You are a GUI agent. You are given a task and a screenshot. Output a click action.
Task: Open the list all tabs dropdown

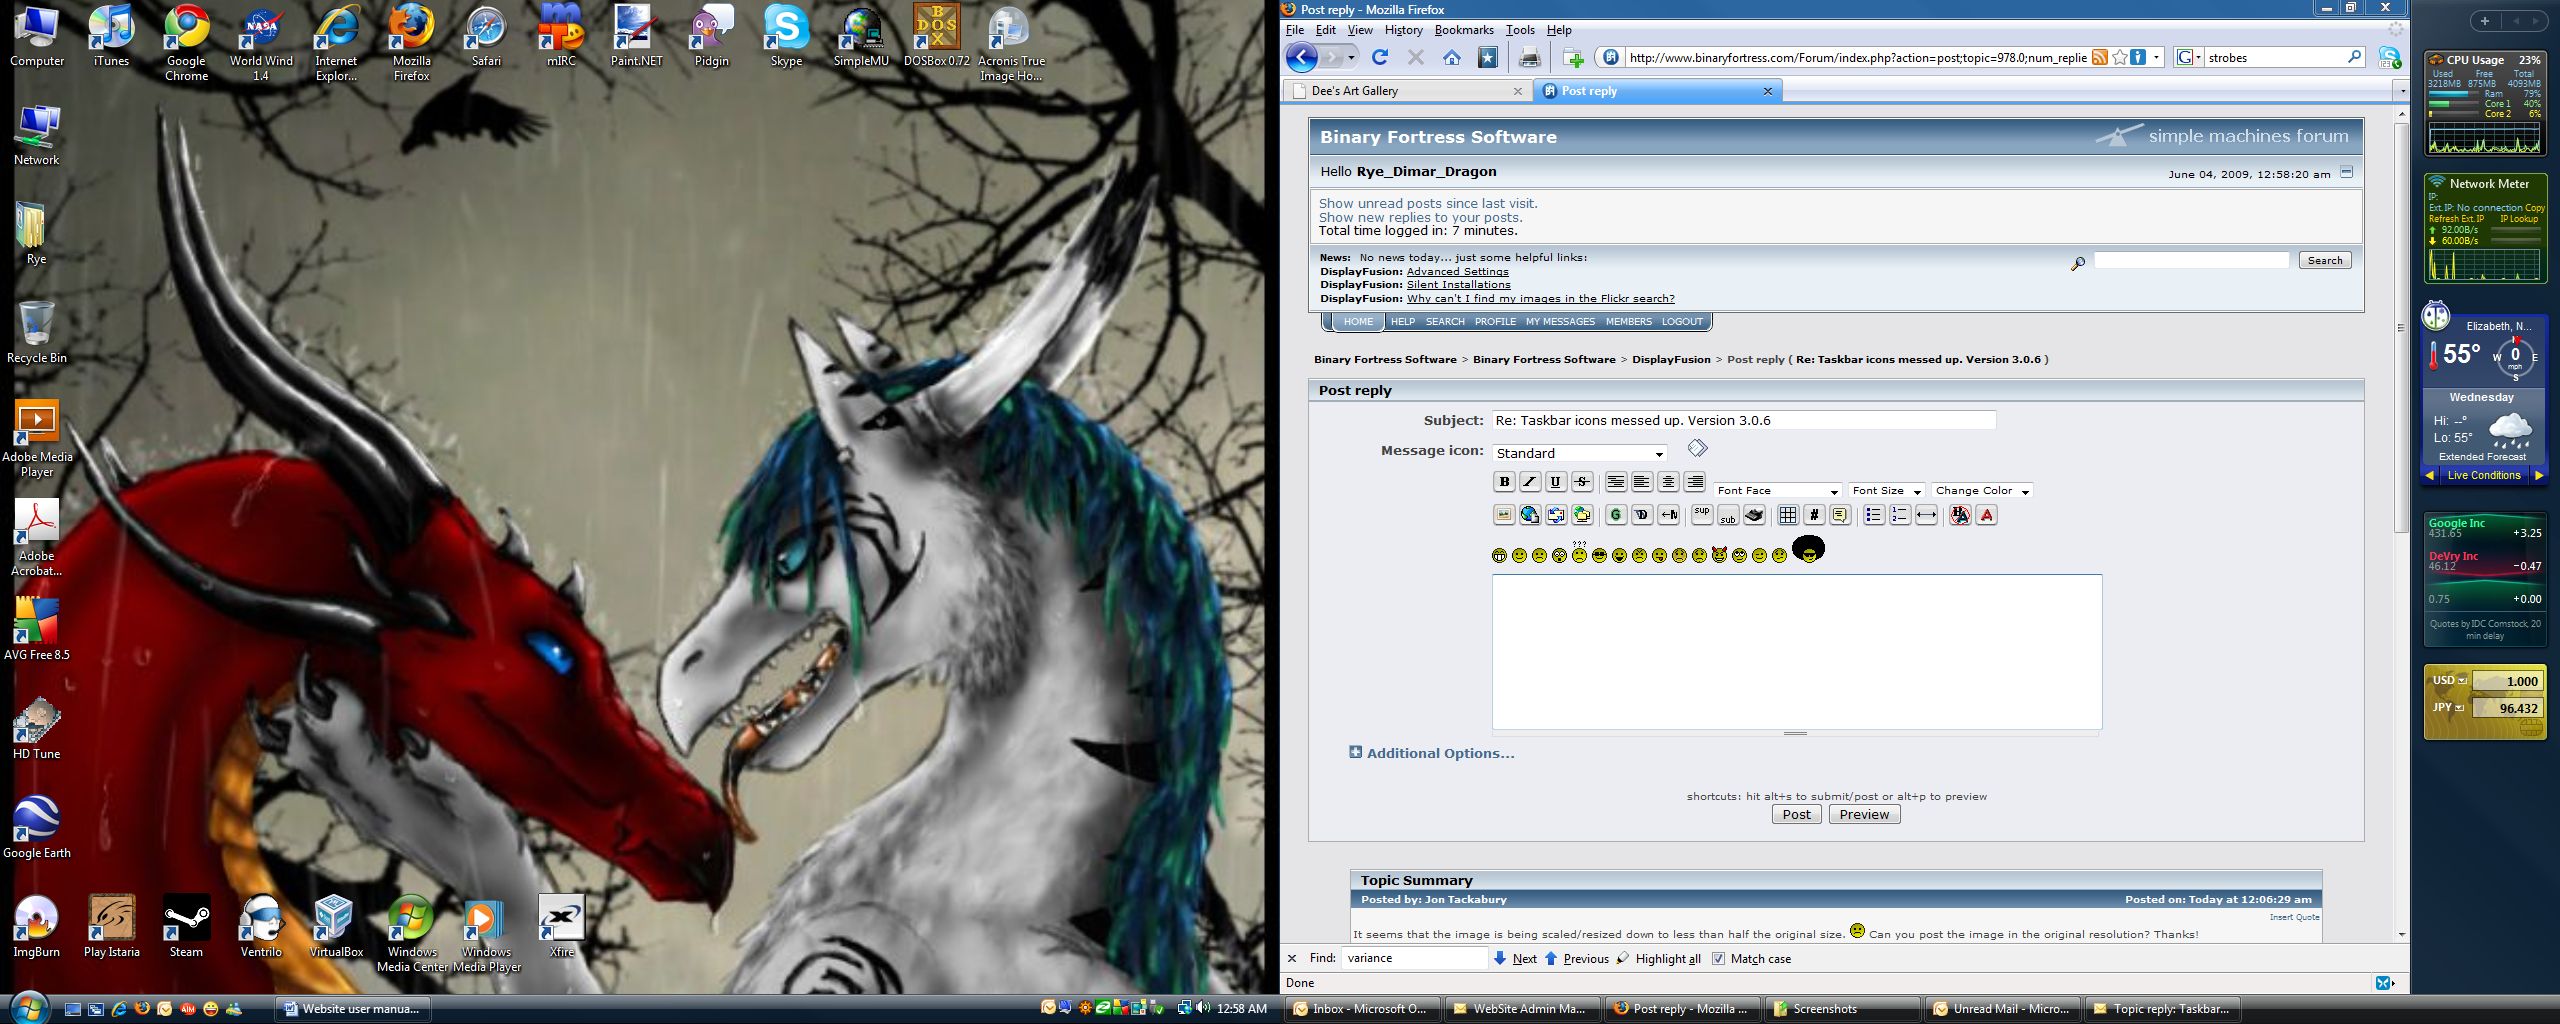click(2402, 91)
